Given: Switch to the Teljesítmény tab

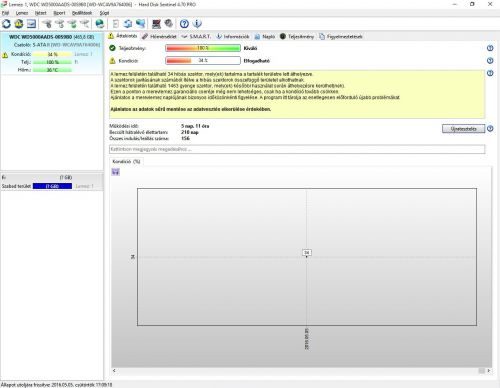Looking at the screenshot, I should coord(297,36).
